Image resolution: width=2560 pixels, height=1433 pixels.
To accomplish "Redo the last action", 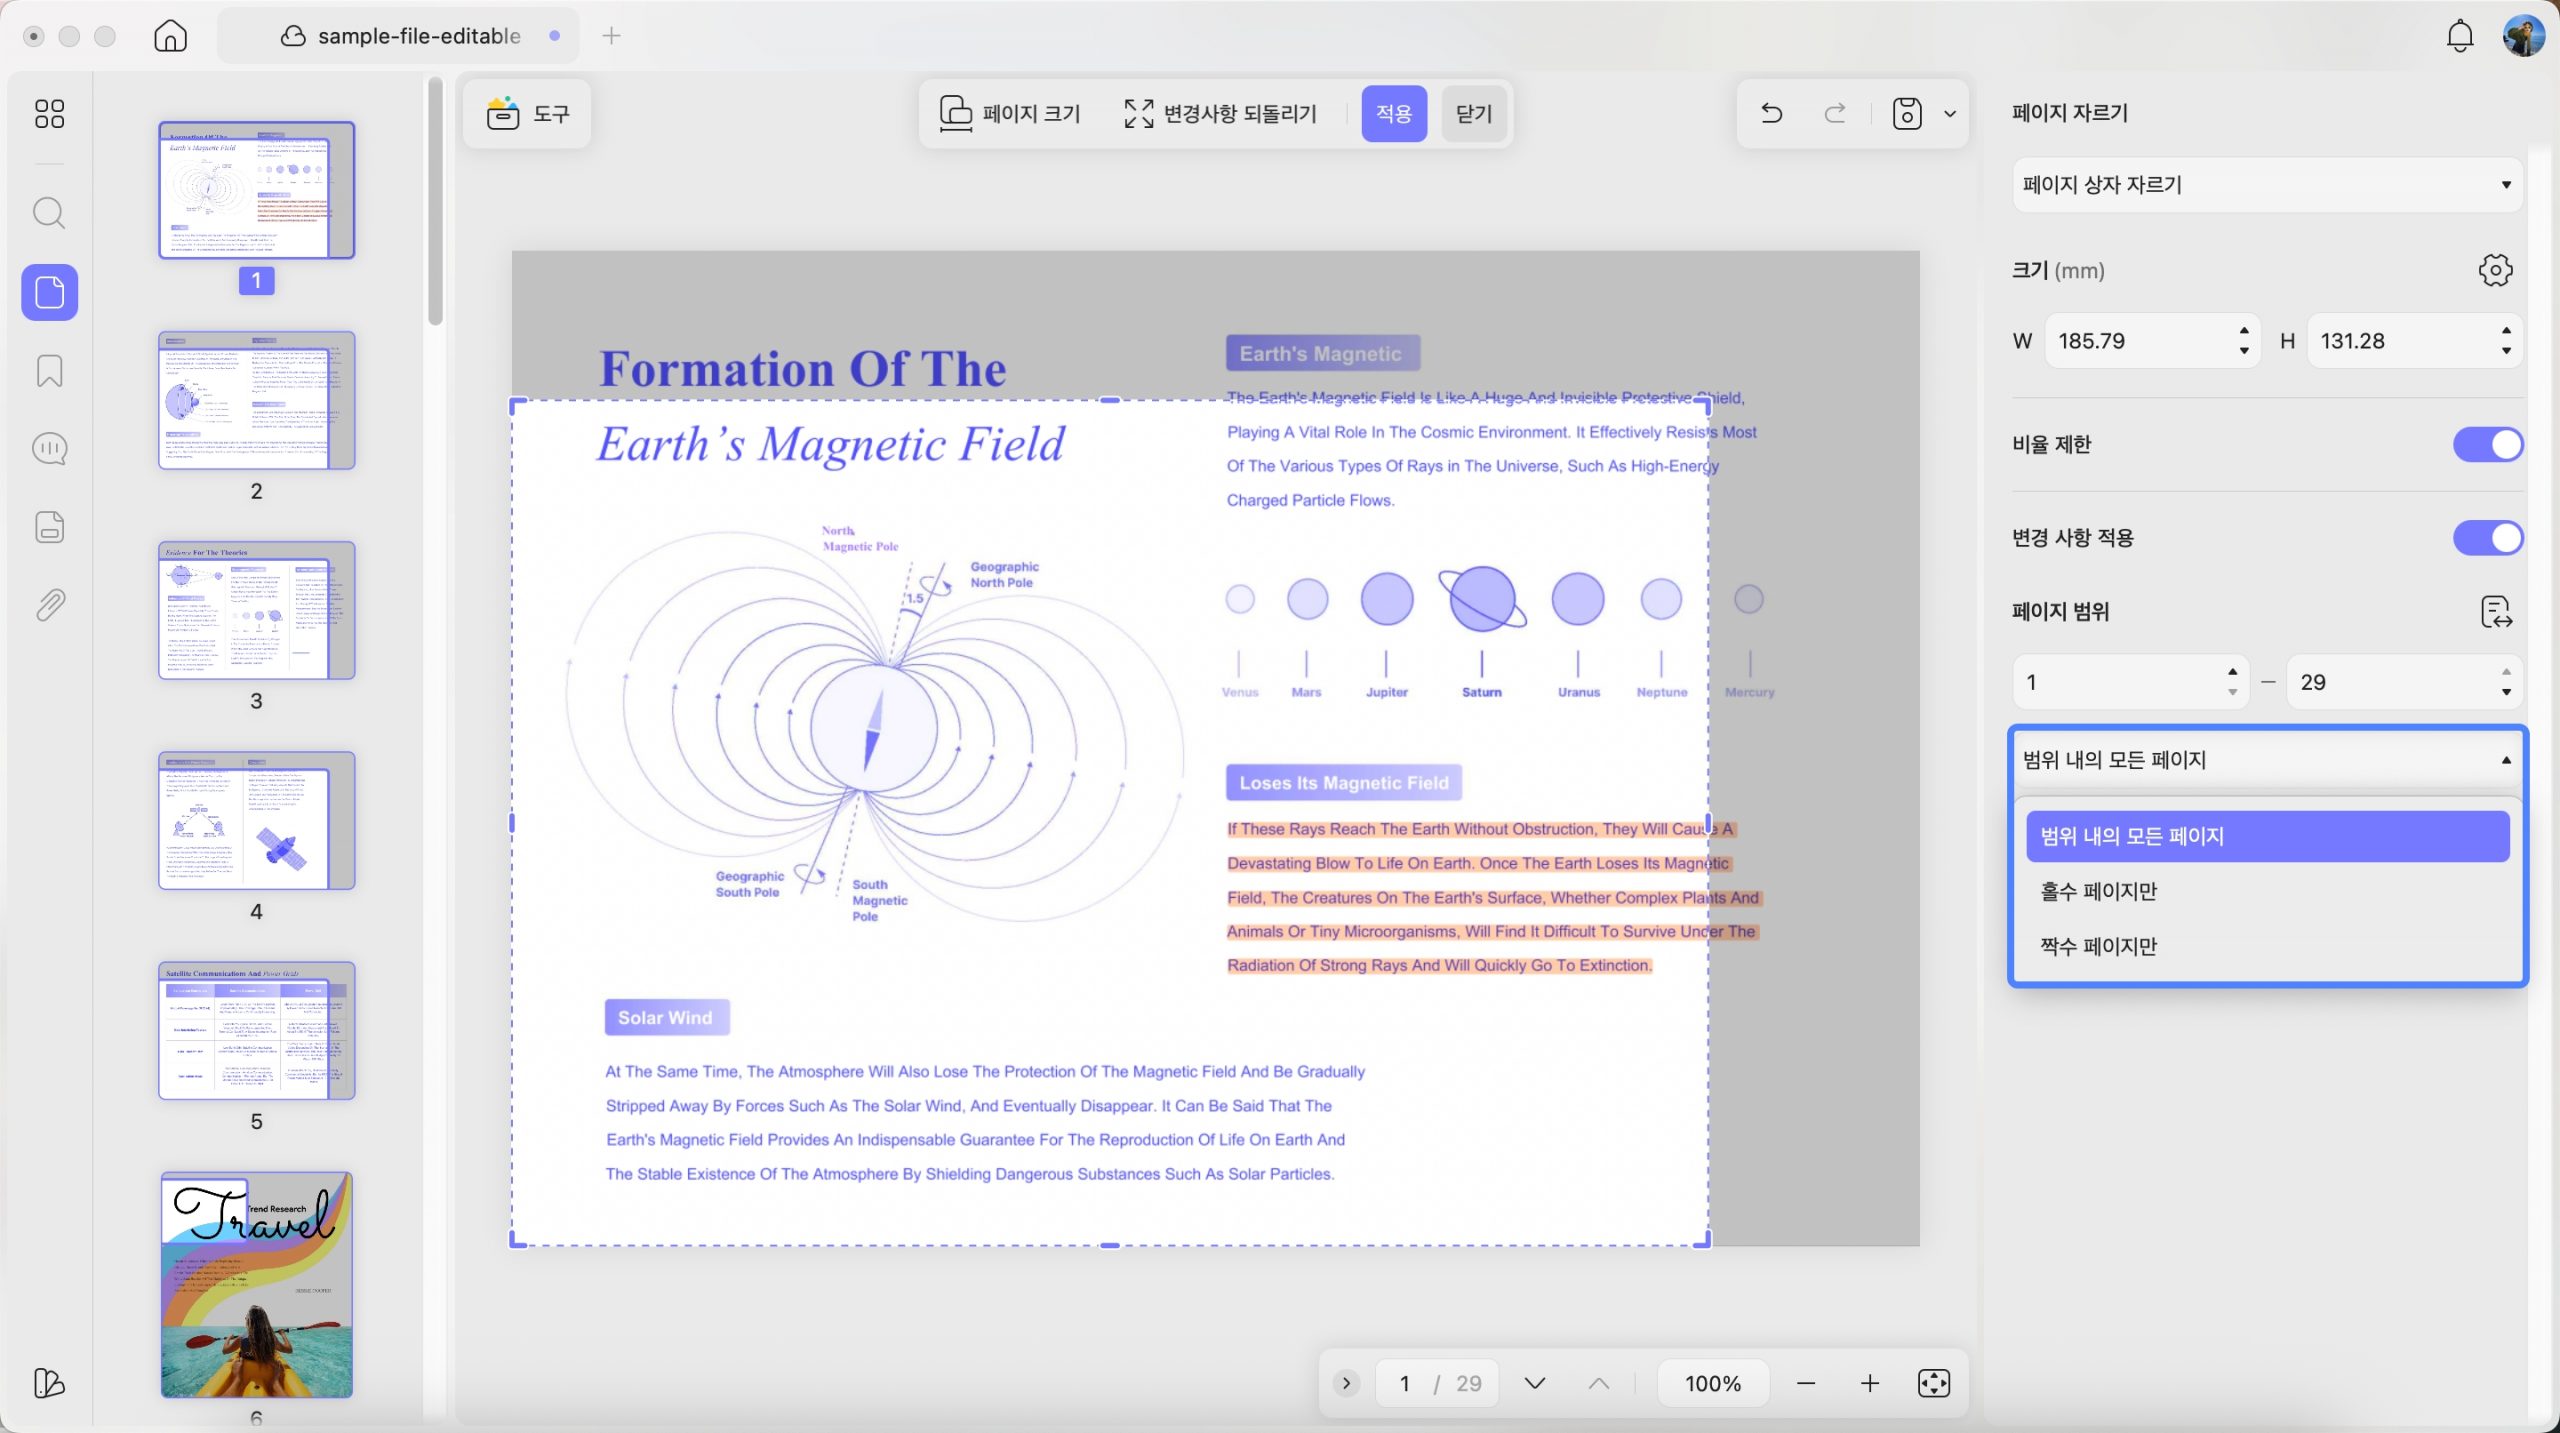I will pos(1835,114).
